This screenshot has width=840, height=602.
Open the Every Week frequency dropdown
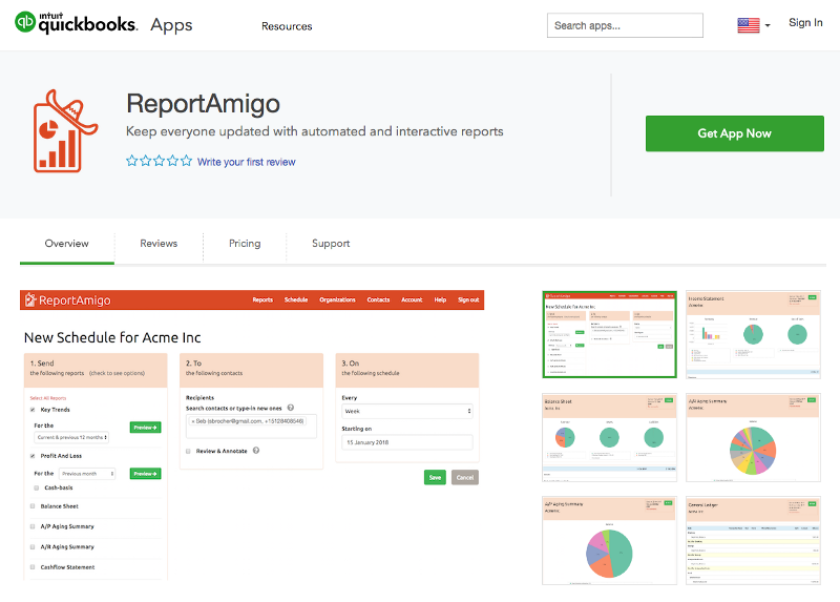[x=407, y=411]
